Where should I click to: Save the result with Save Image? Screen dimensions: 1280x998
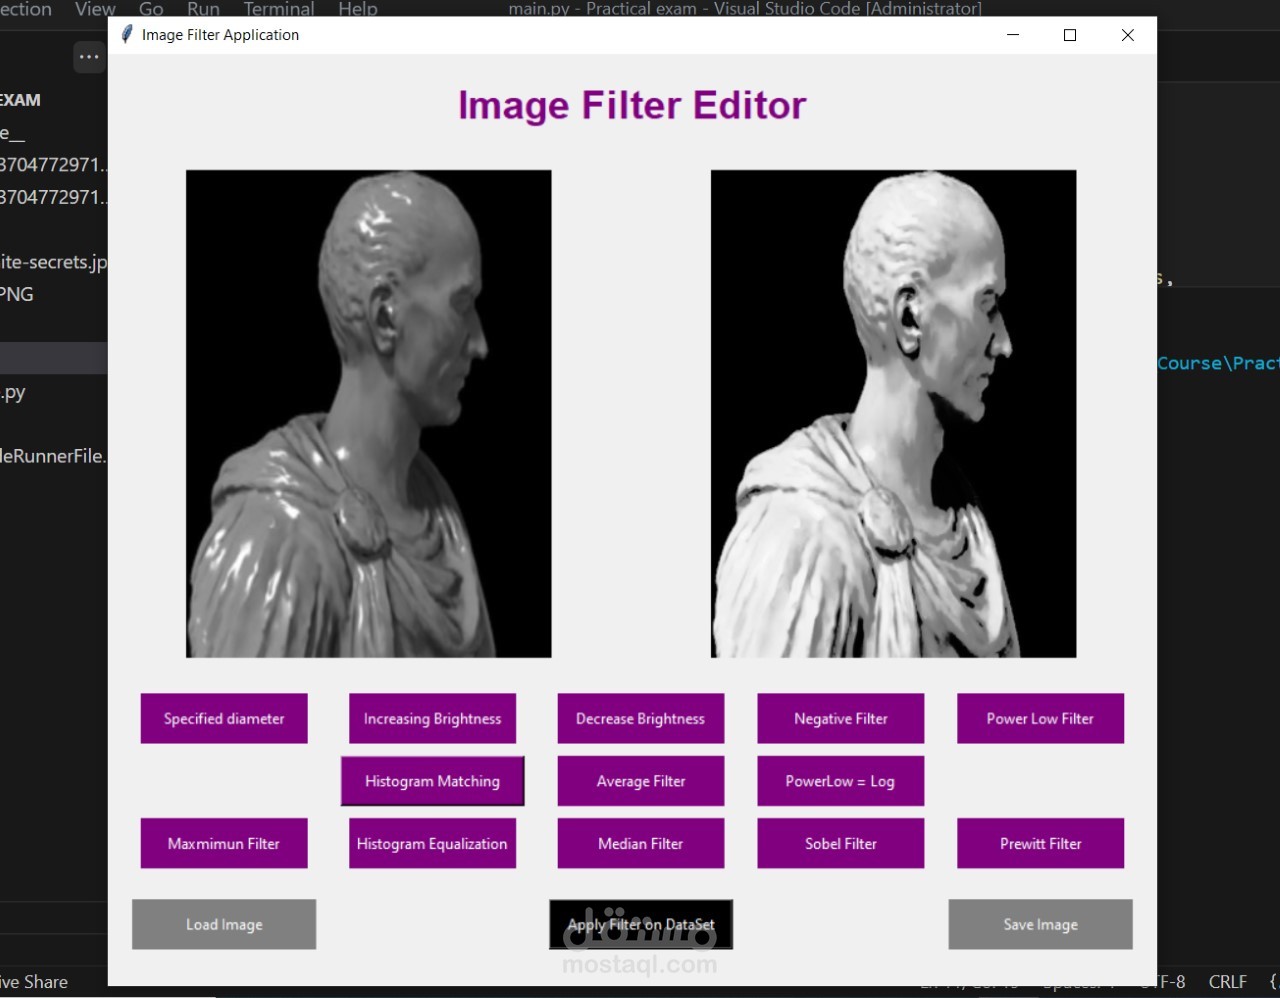1040,924
